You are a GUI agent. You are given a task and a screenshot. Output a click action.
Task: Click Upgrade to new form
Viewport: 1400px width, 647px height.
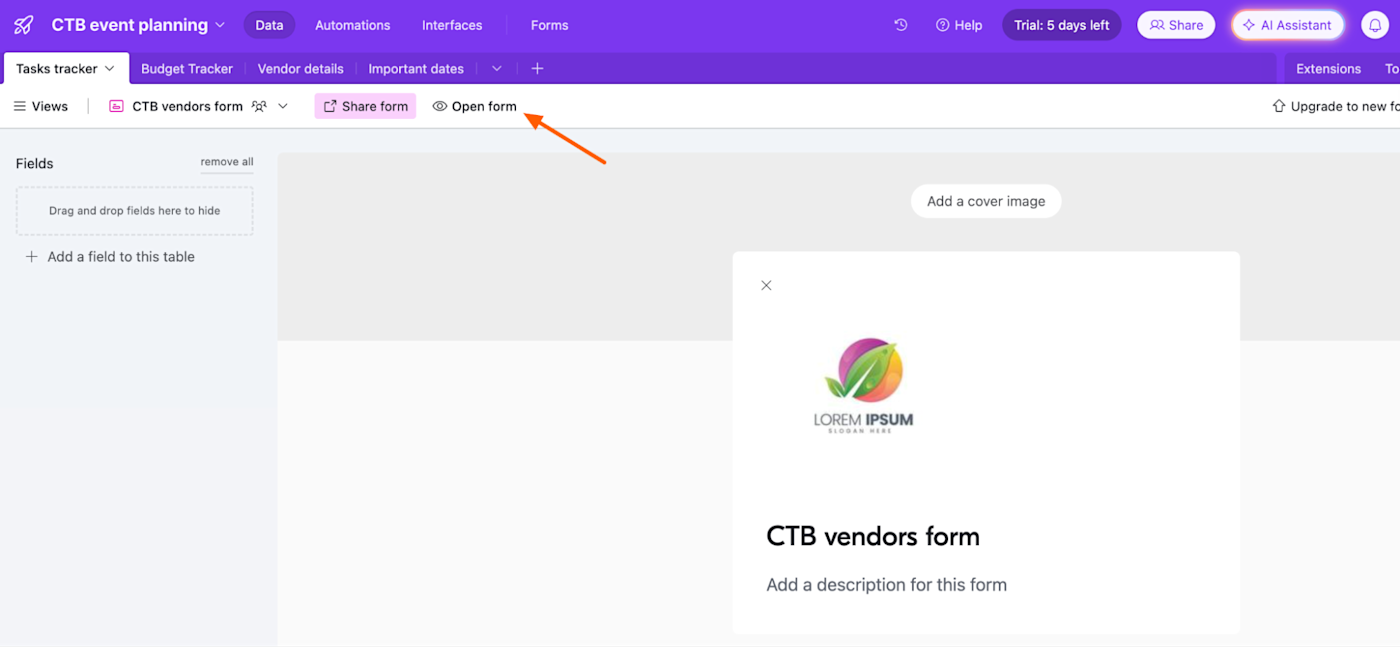[x=1335, y=106]
